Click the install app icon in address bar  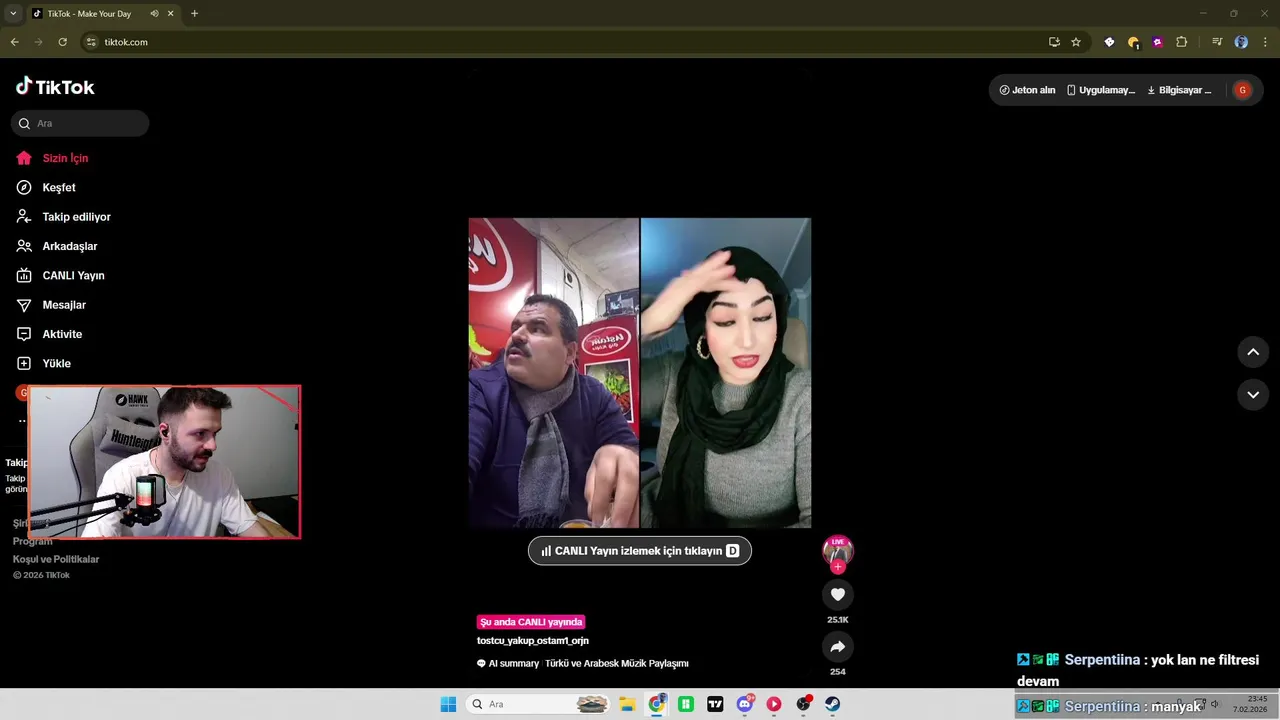1054,42
